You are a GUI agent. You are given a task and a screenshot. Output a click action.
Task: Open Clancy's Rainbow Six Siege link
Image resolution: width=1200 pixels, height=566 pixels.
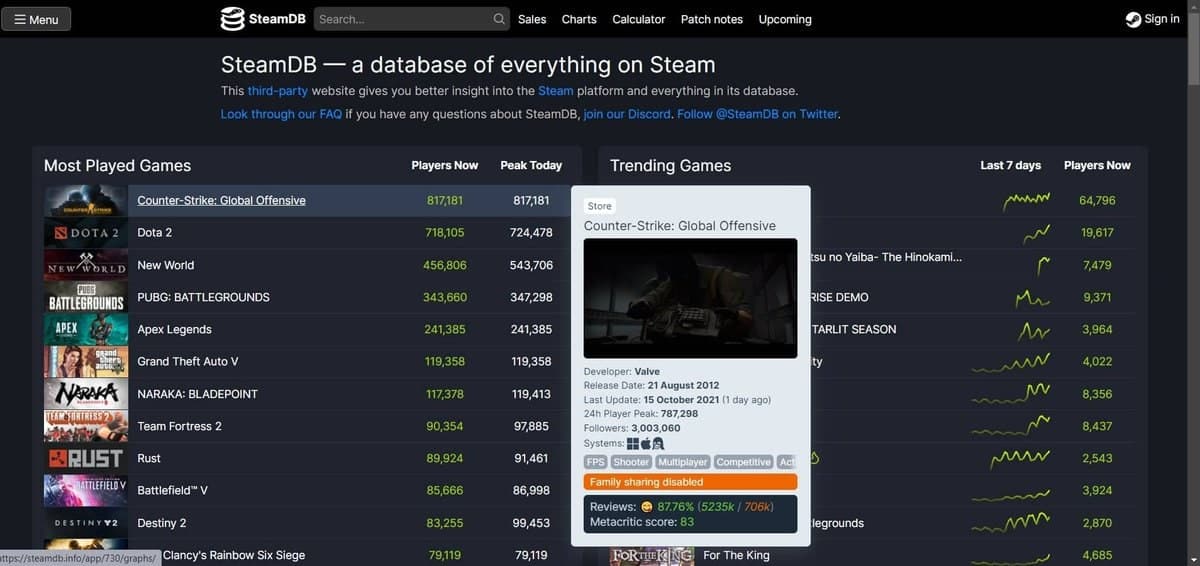pyautogui.click(x=234, y=555)
